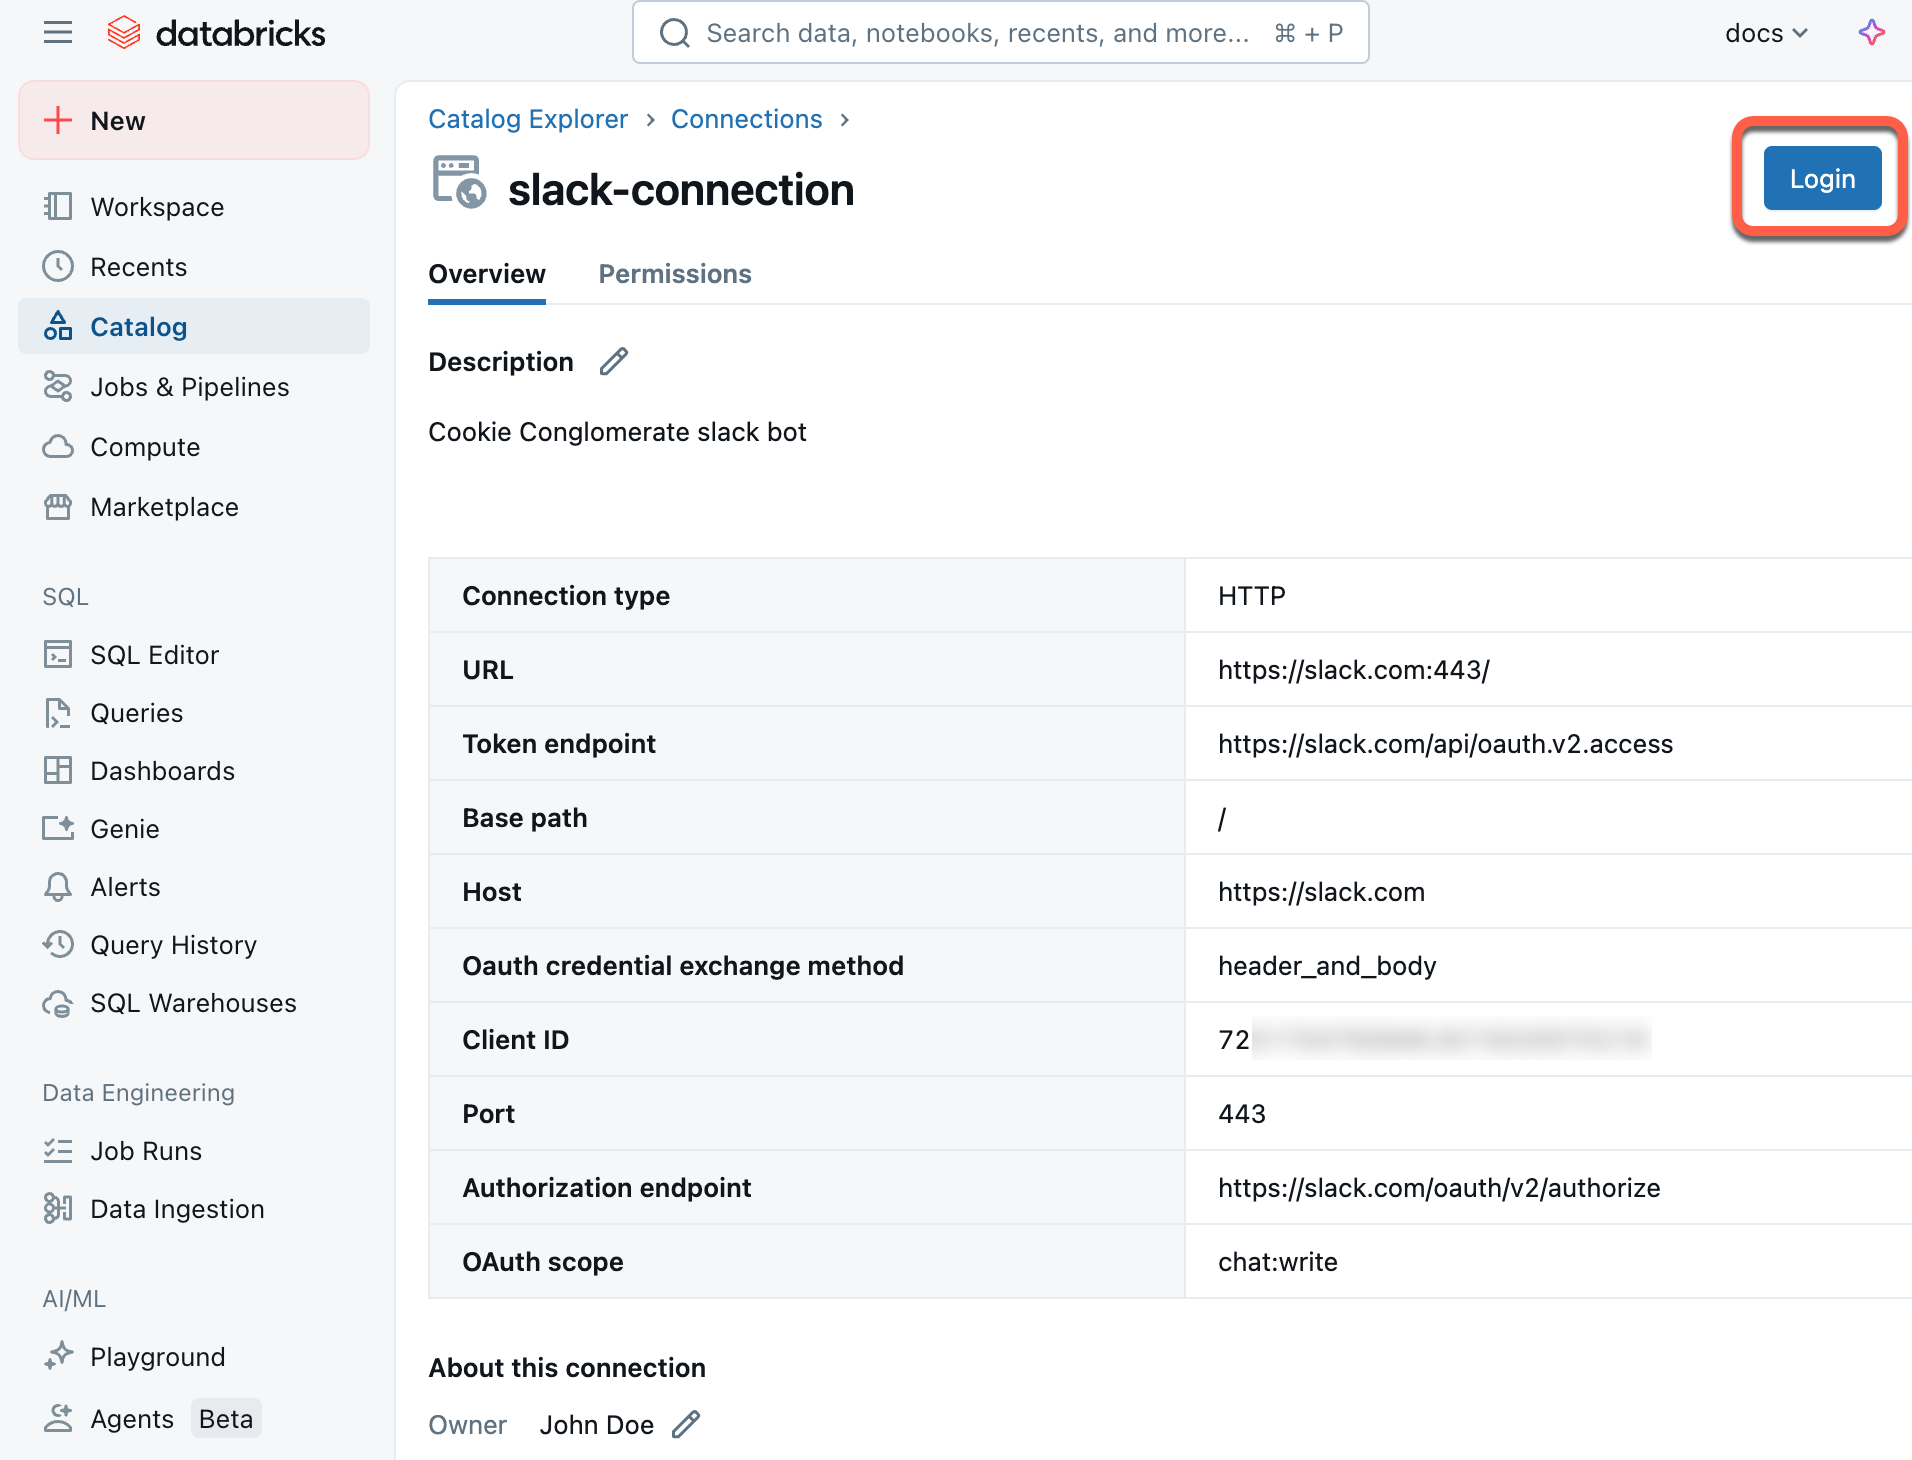This screenshot has width=1912, height=1460.
Task: Select the Overview tab
Action: (x=487, y=274)
